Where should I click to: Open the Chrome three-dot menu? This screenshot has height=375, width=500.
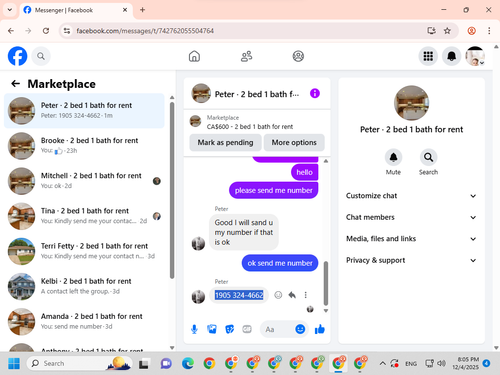(489, 31)
